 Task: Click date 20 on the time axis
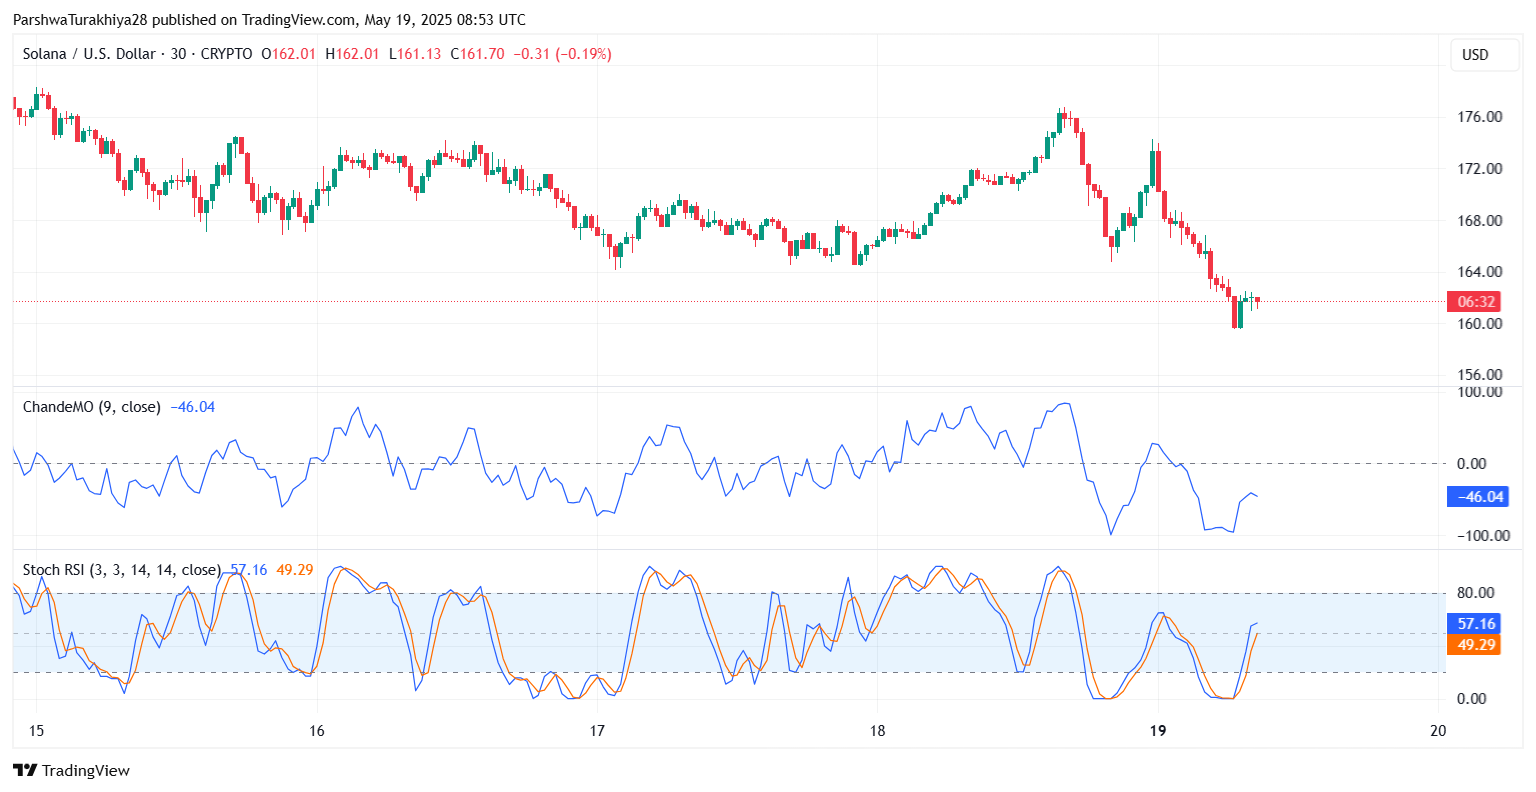(x=1438, y=731)
